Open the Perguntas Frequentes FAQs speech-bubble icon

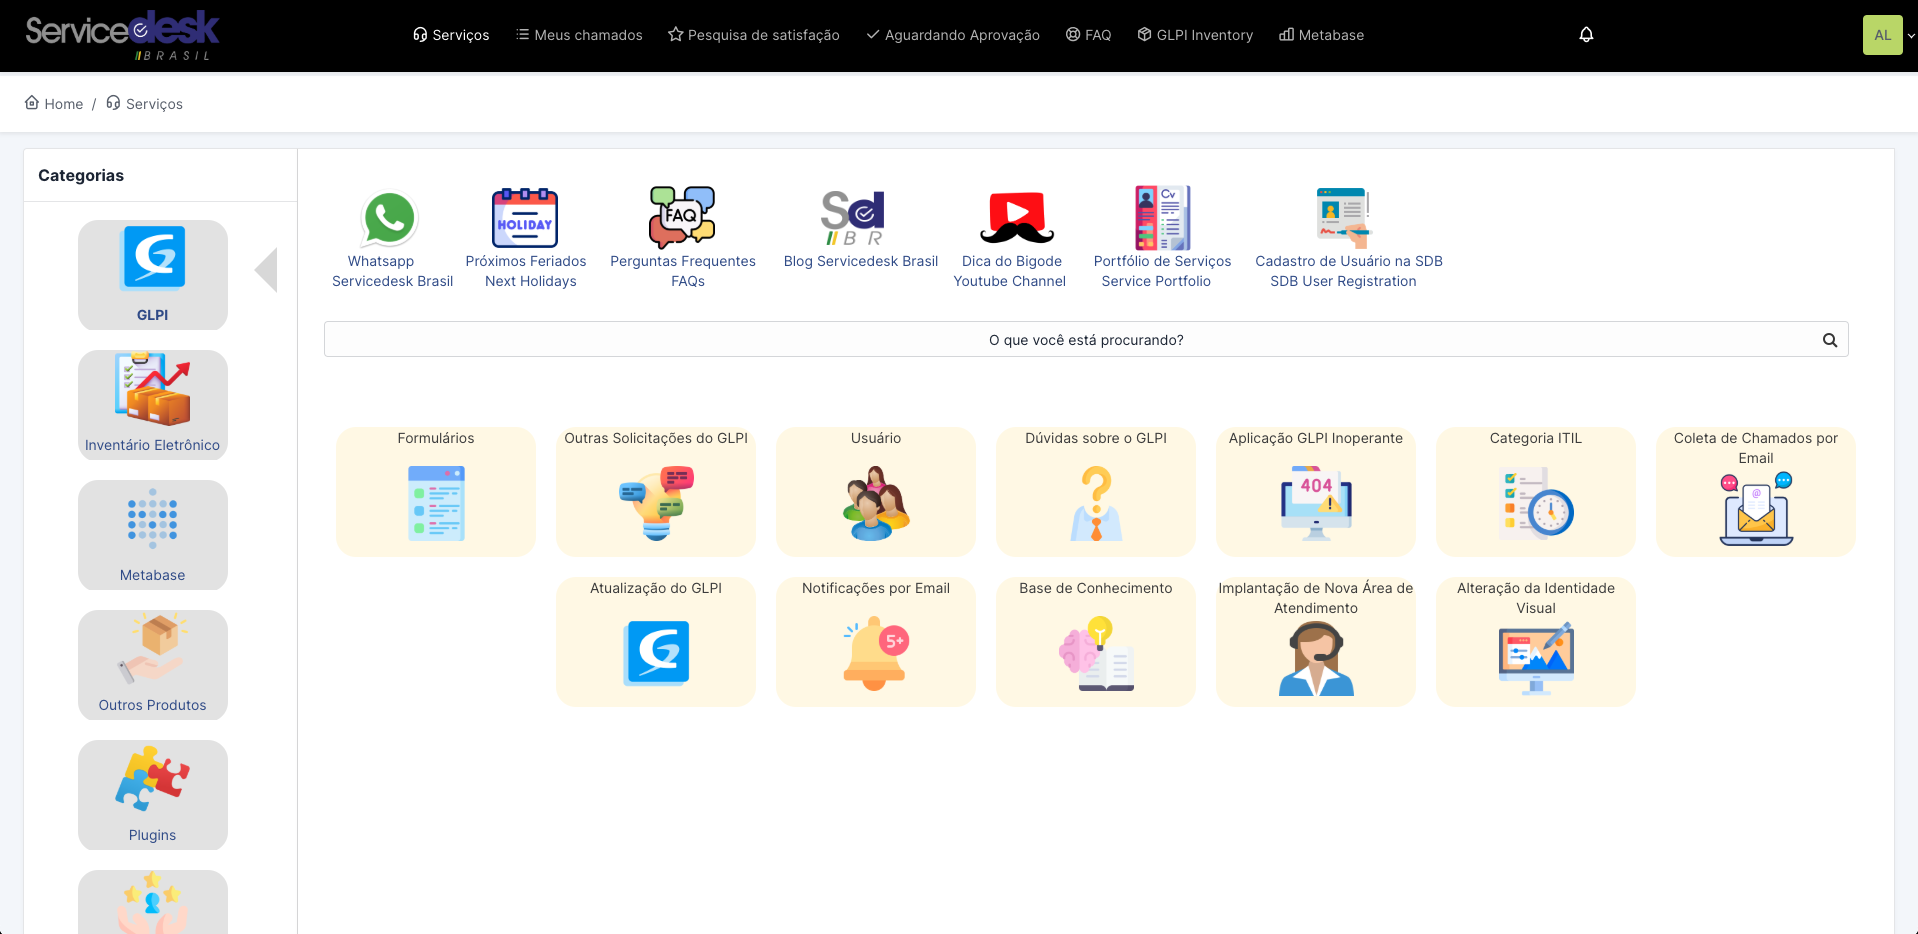[682, 217]
